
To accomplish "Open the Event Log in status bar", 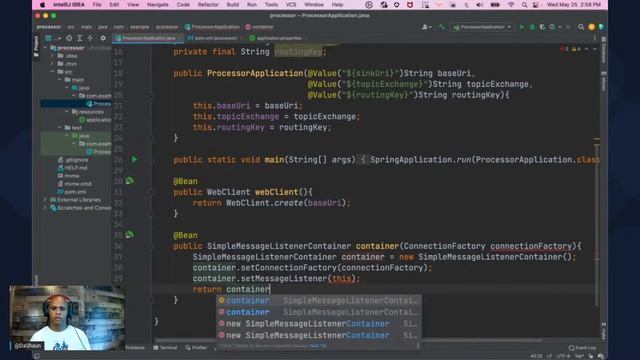I will tap(582, 348).
